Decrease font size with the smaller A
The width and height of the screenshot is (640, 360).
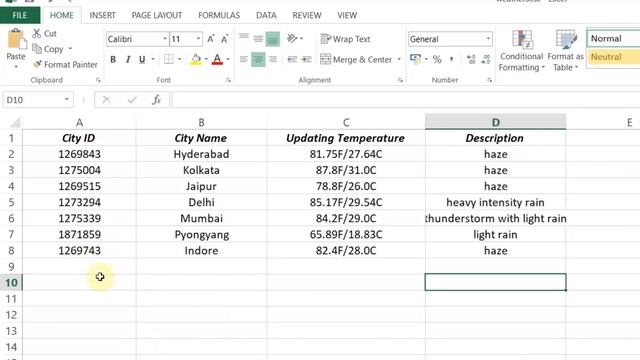tap(224, 39)
